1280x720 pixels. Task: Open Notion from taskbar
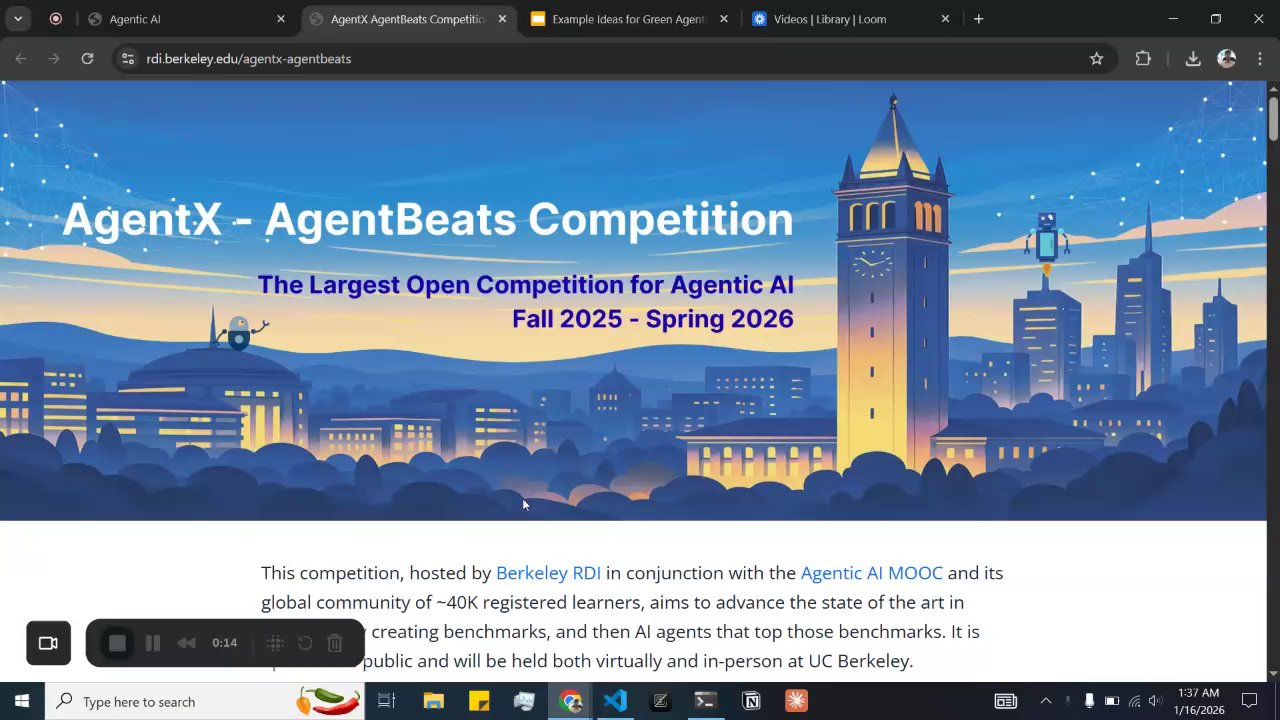751,701
